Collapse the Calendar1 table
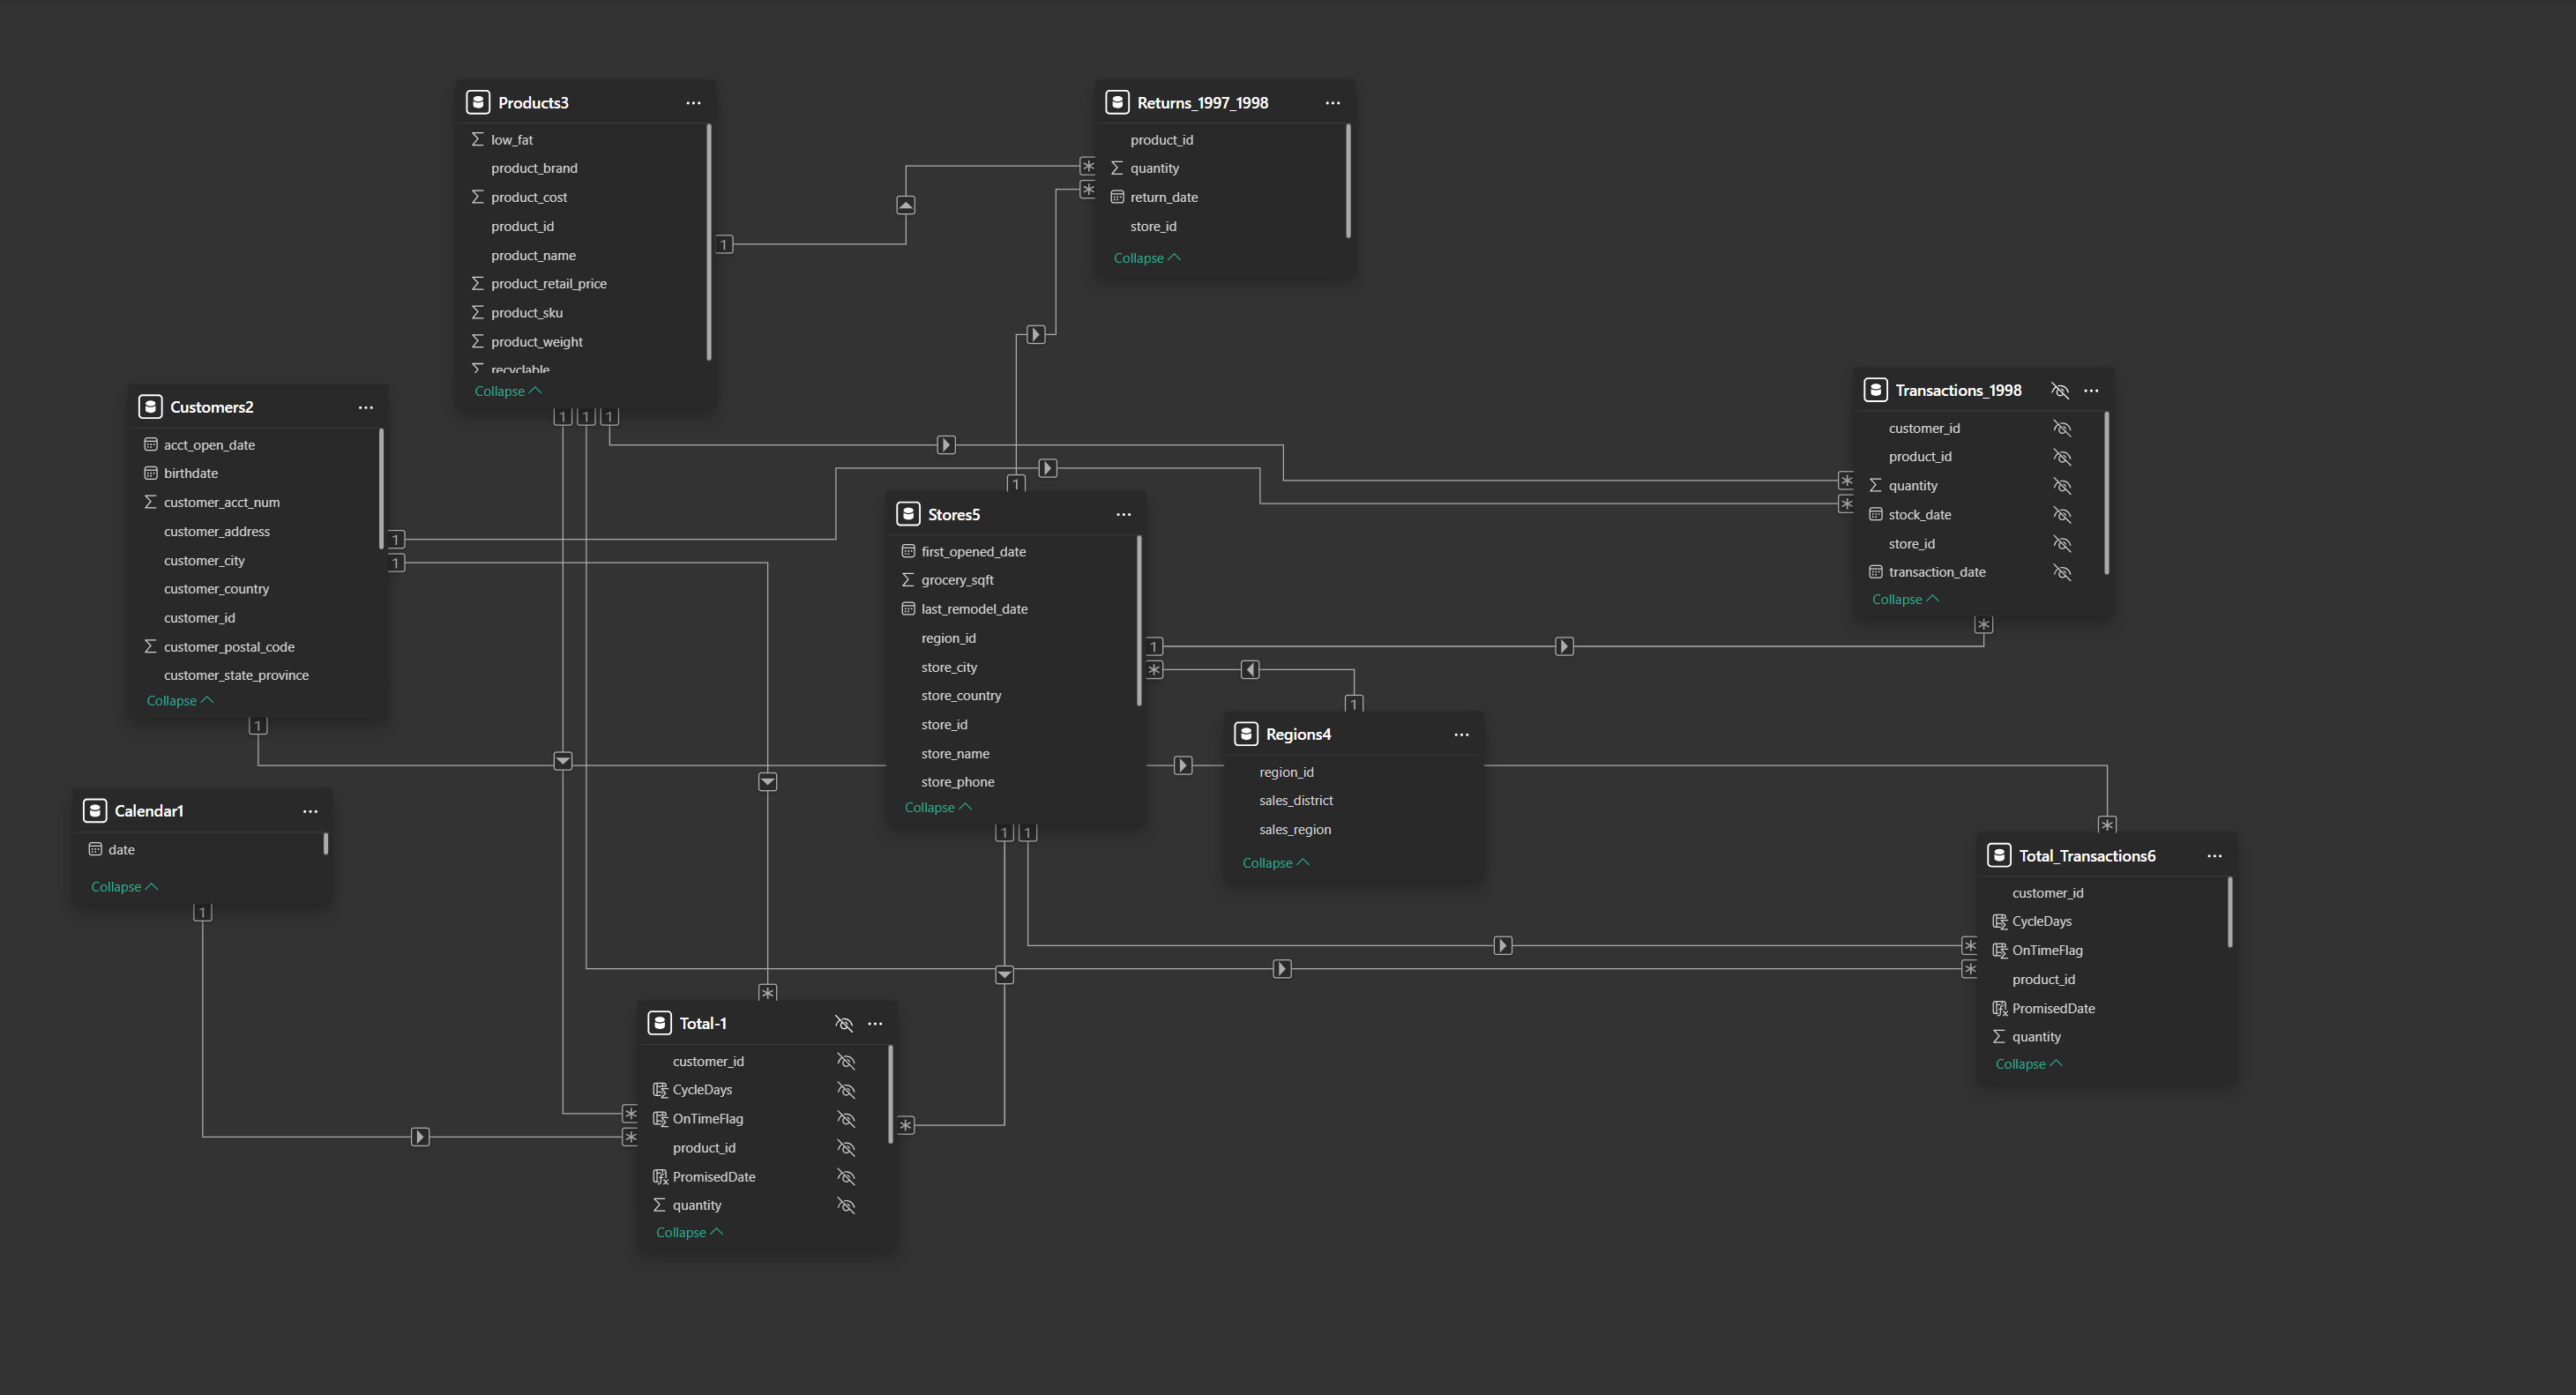The width and height of the screenshot is (2576, 1395). click(x=124, y=887)
